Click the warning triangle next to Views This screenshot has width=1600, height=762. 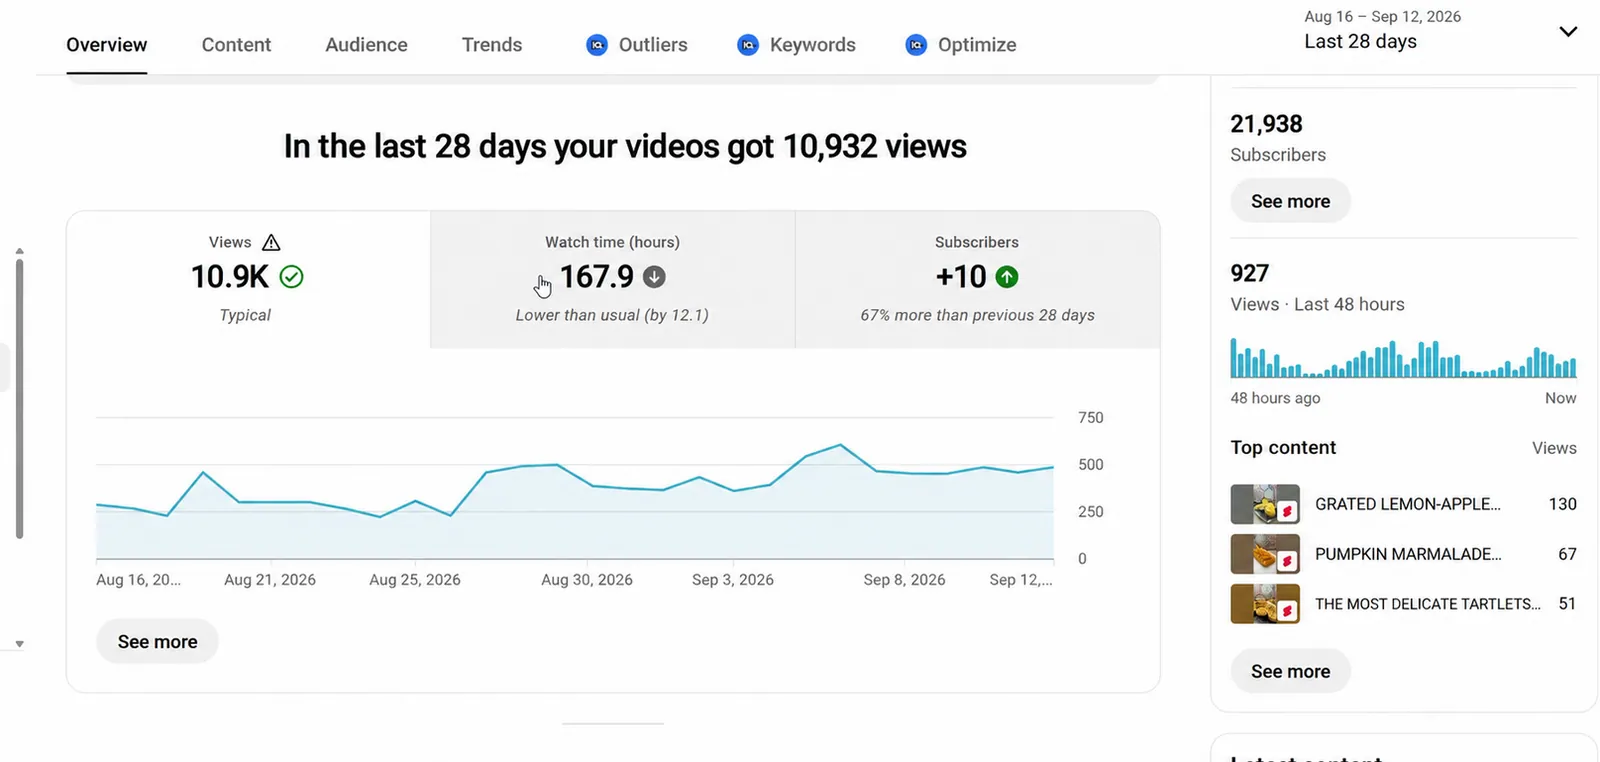pyautogui.click(x=271, y=242)
